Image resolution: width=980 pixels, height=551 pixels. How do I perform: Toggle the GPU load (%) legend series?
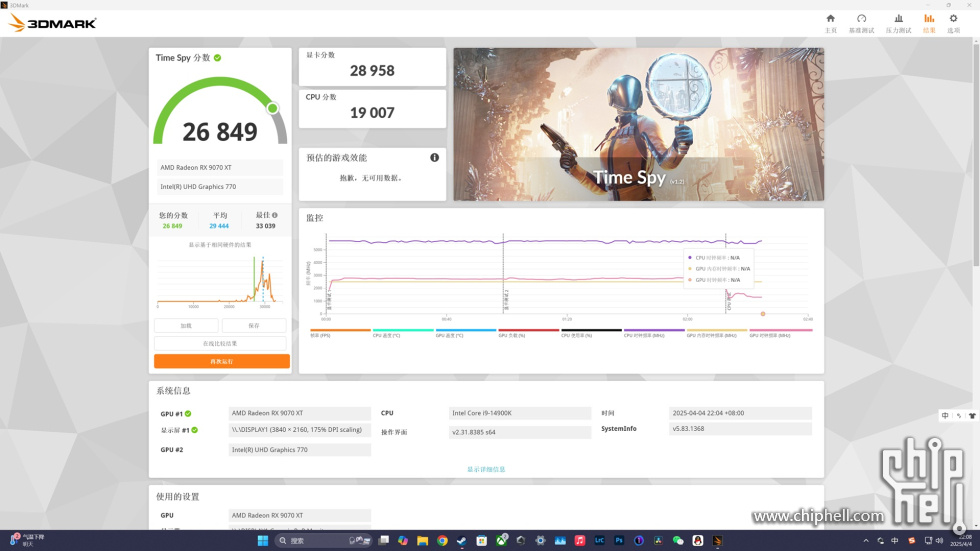point(529,332)
